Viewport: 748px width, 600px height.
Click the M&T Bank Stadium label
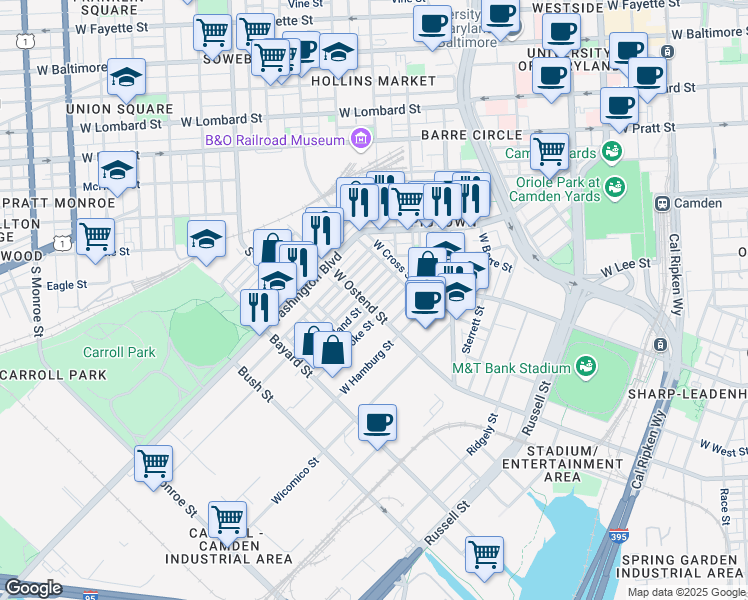pos(511,368)
